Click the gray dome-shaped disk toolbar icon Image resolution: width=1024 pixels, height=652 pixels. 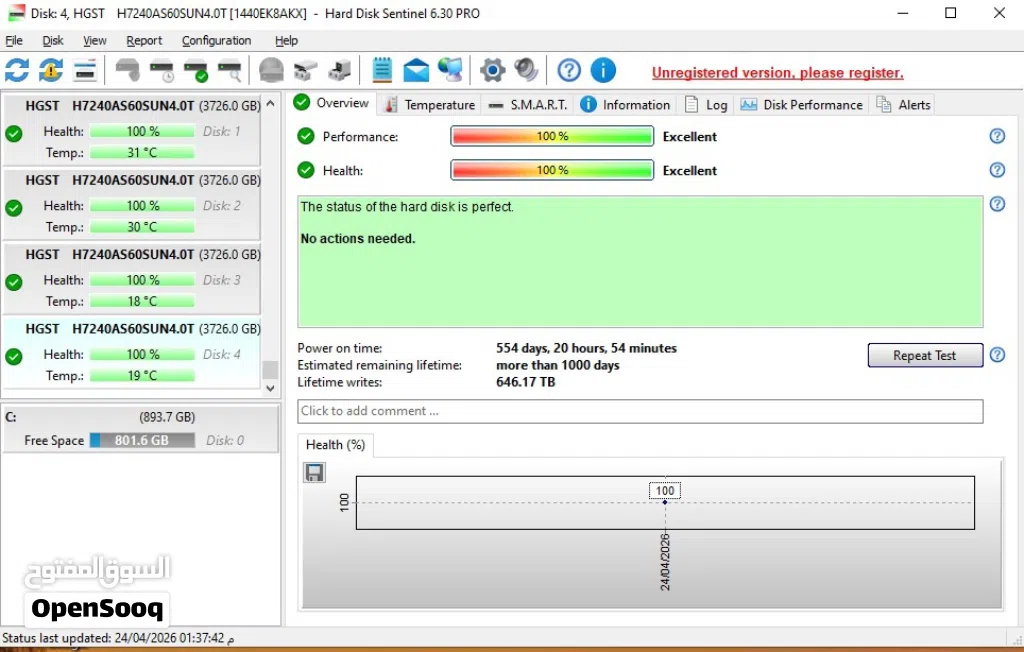point(271,70)
